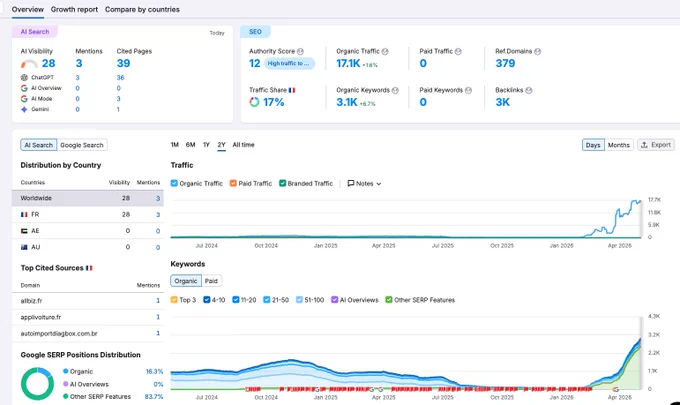The width and height of the screenshot is (680, 405).
Task: Select Organic keywords view
Action: point(186,281)
